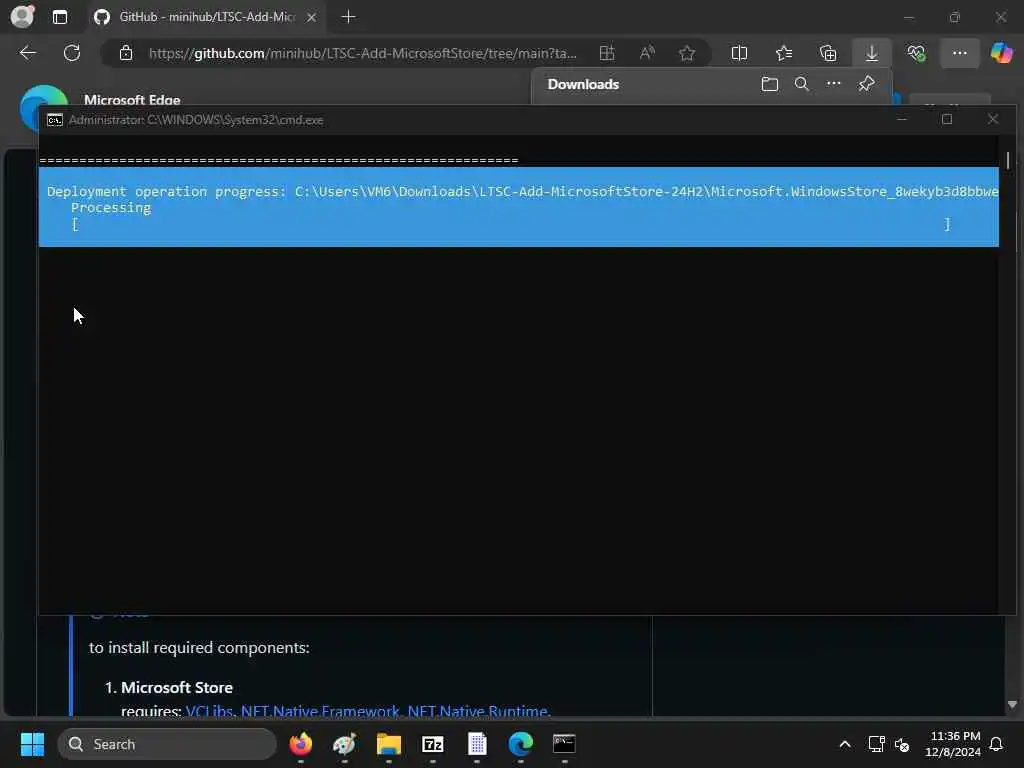Open the tab actions menu icon

[x=60, y=17]
